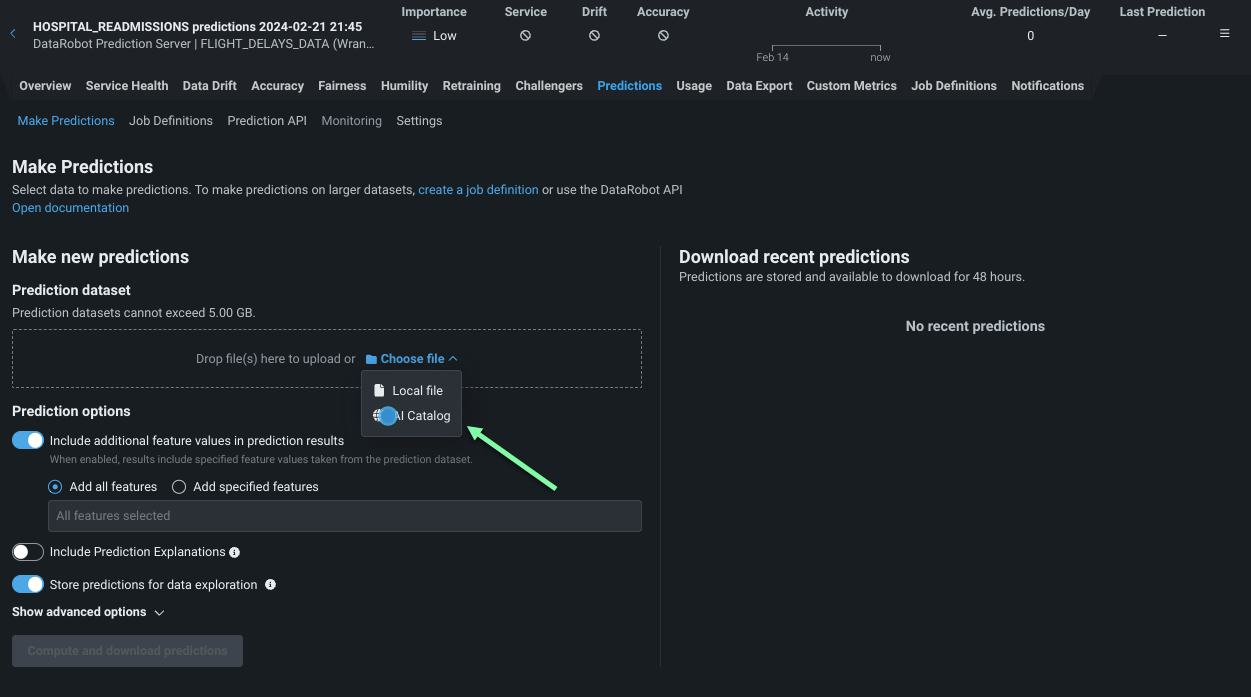Select Add specified features radio button

point(179,487)
